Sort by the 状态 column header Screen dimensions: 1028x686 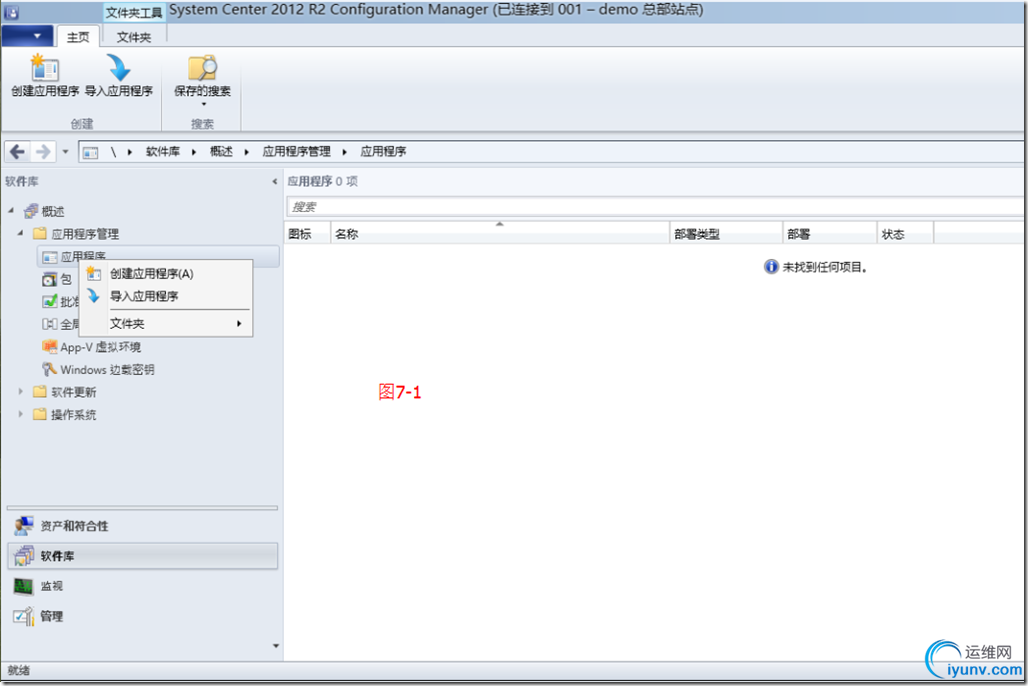(905, 234)
